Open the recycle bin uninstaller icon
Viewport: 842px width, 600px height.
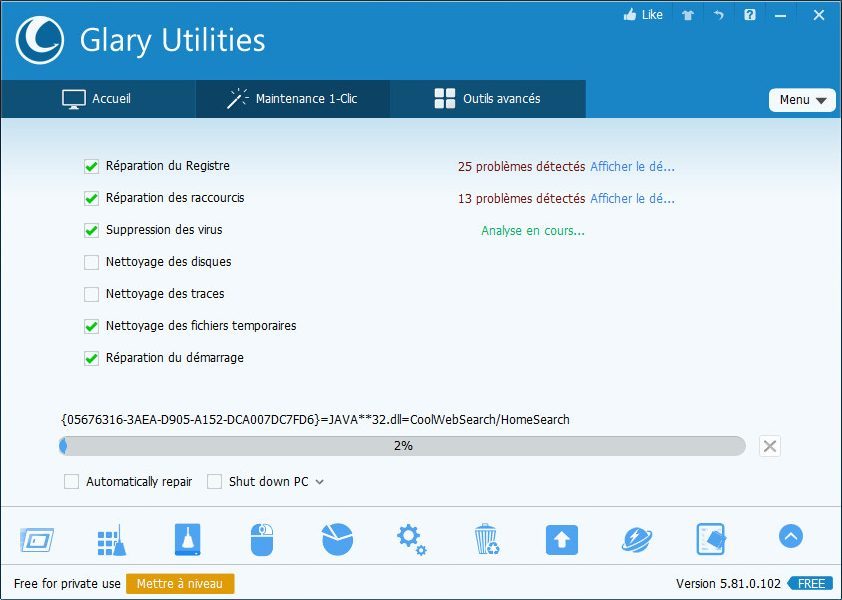coord(487,540)
